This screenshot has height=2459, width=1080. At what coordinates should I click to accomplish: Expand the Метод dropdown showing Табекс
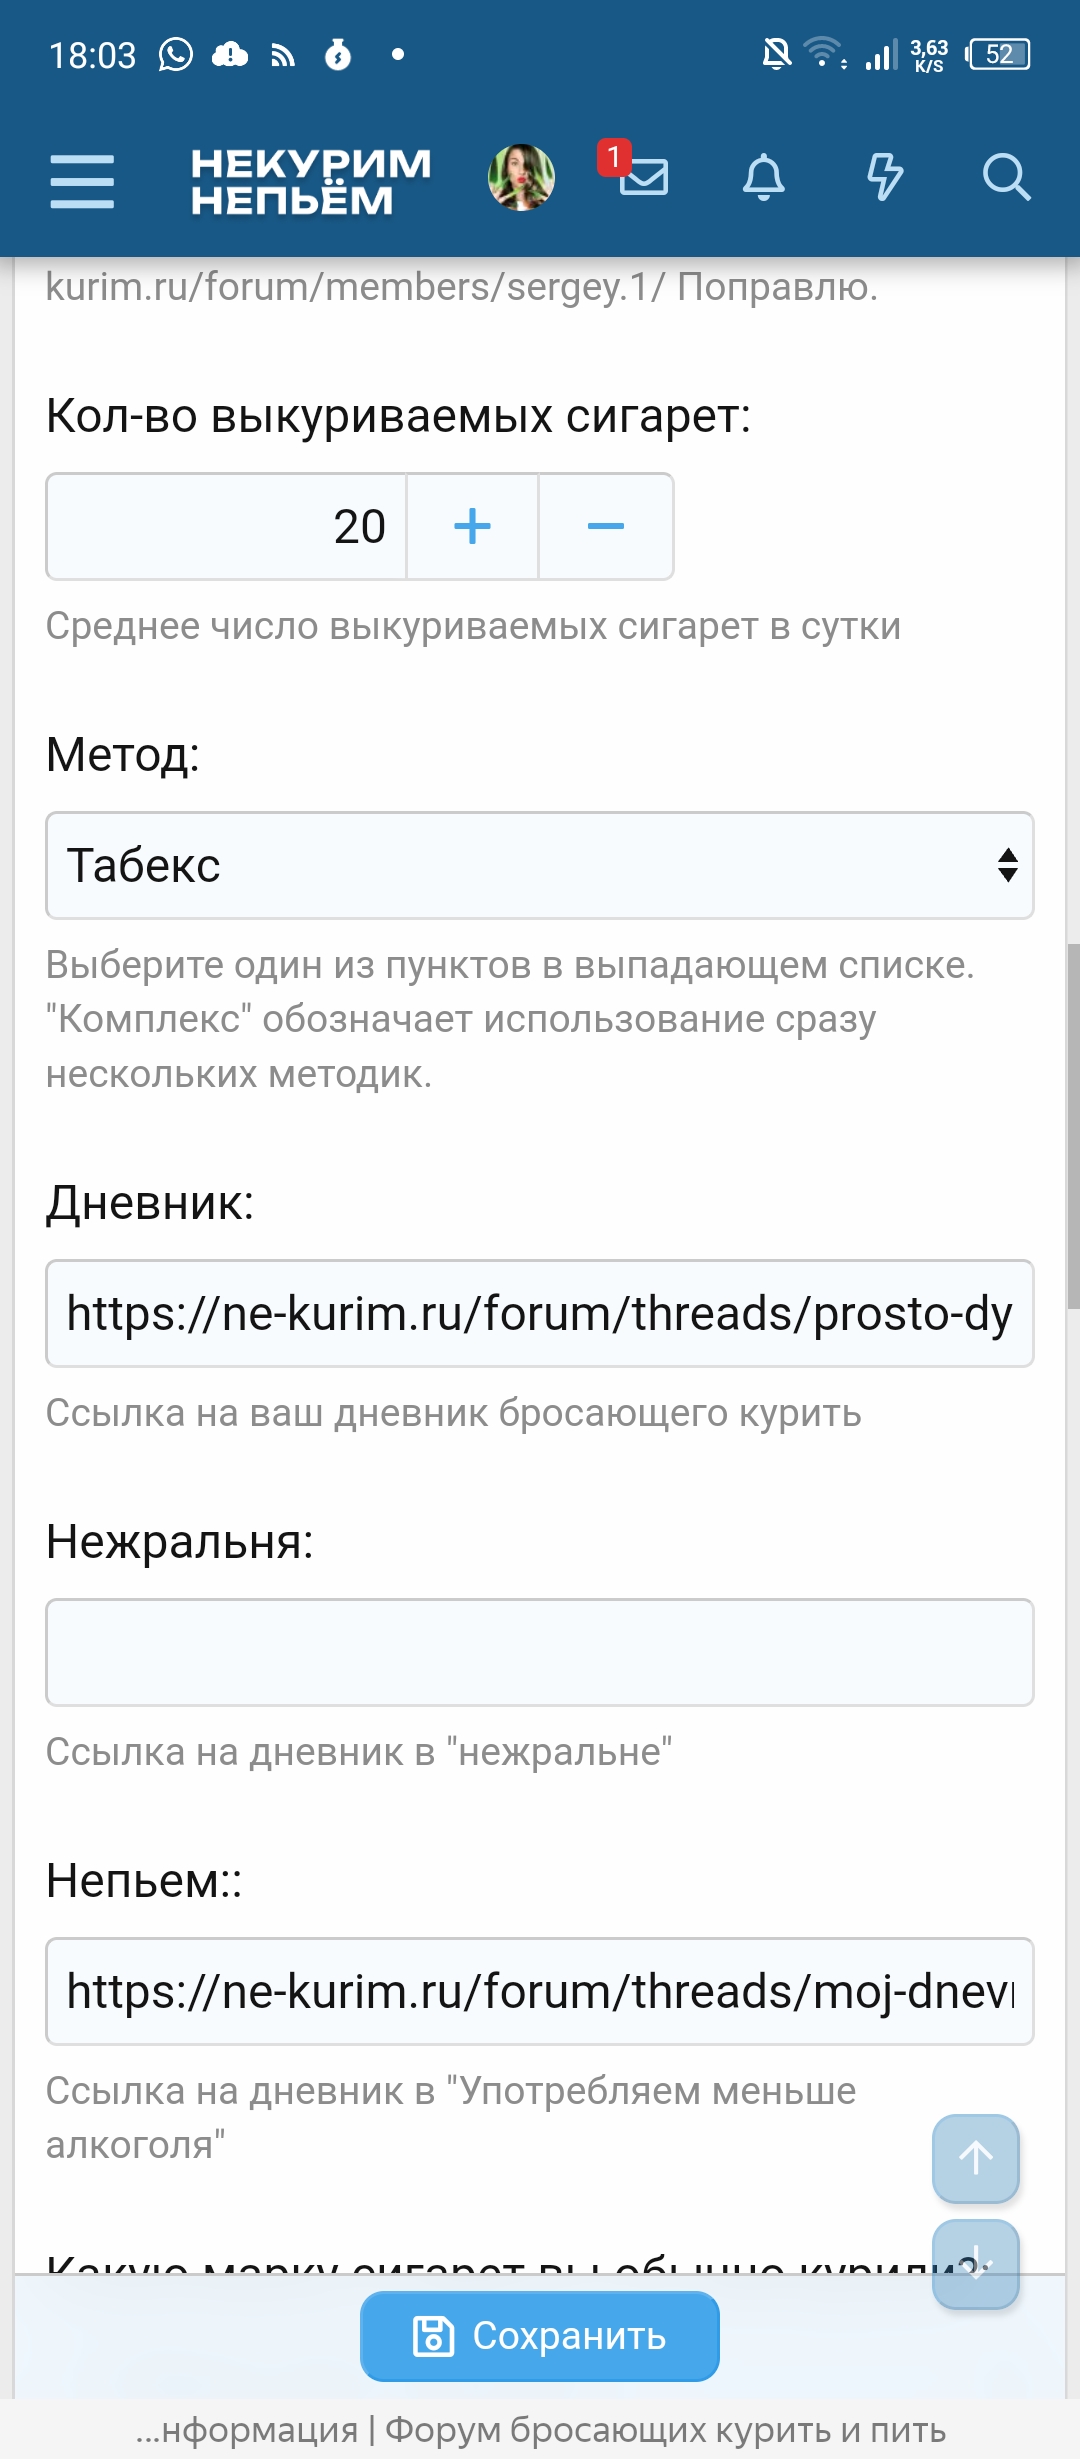[540, 866]
